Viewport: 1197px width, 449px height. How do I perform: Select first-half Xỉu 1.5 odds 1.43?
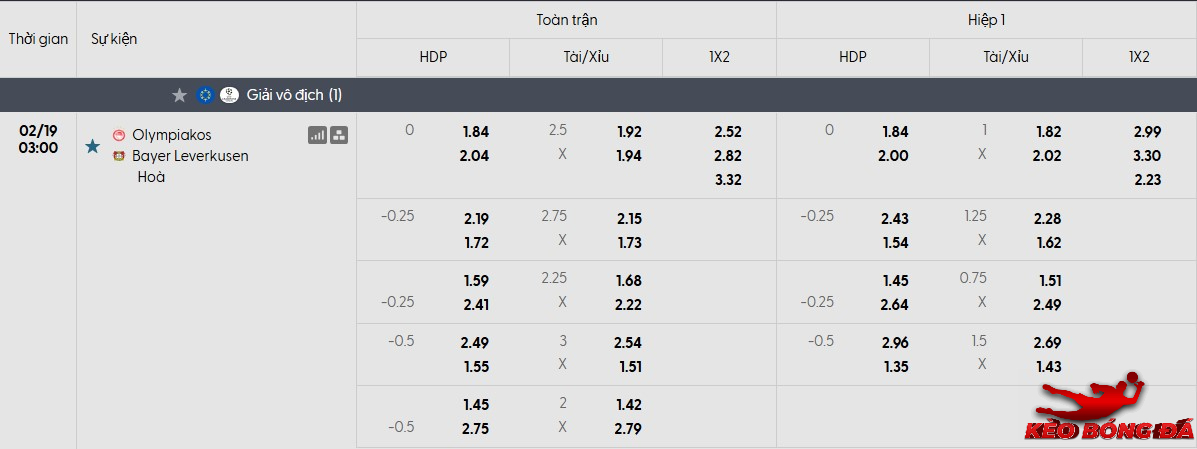pyautogui.click(x=1049, y=367)
